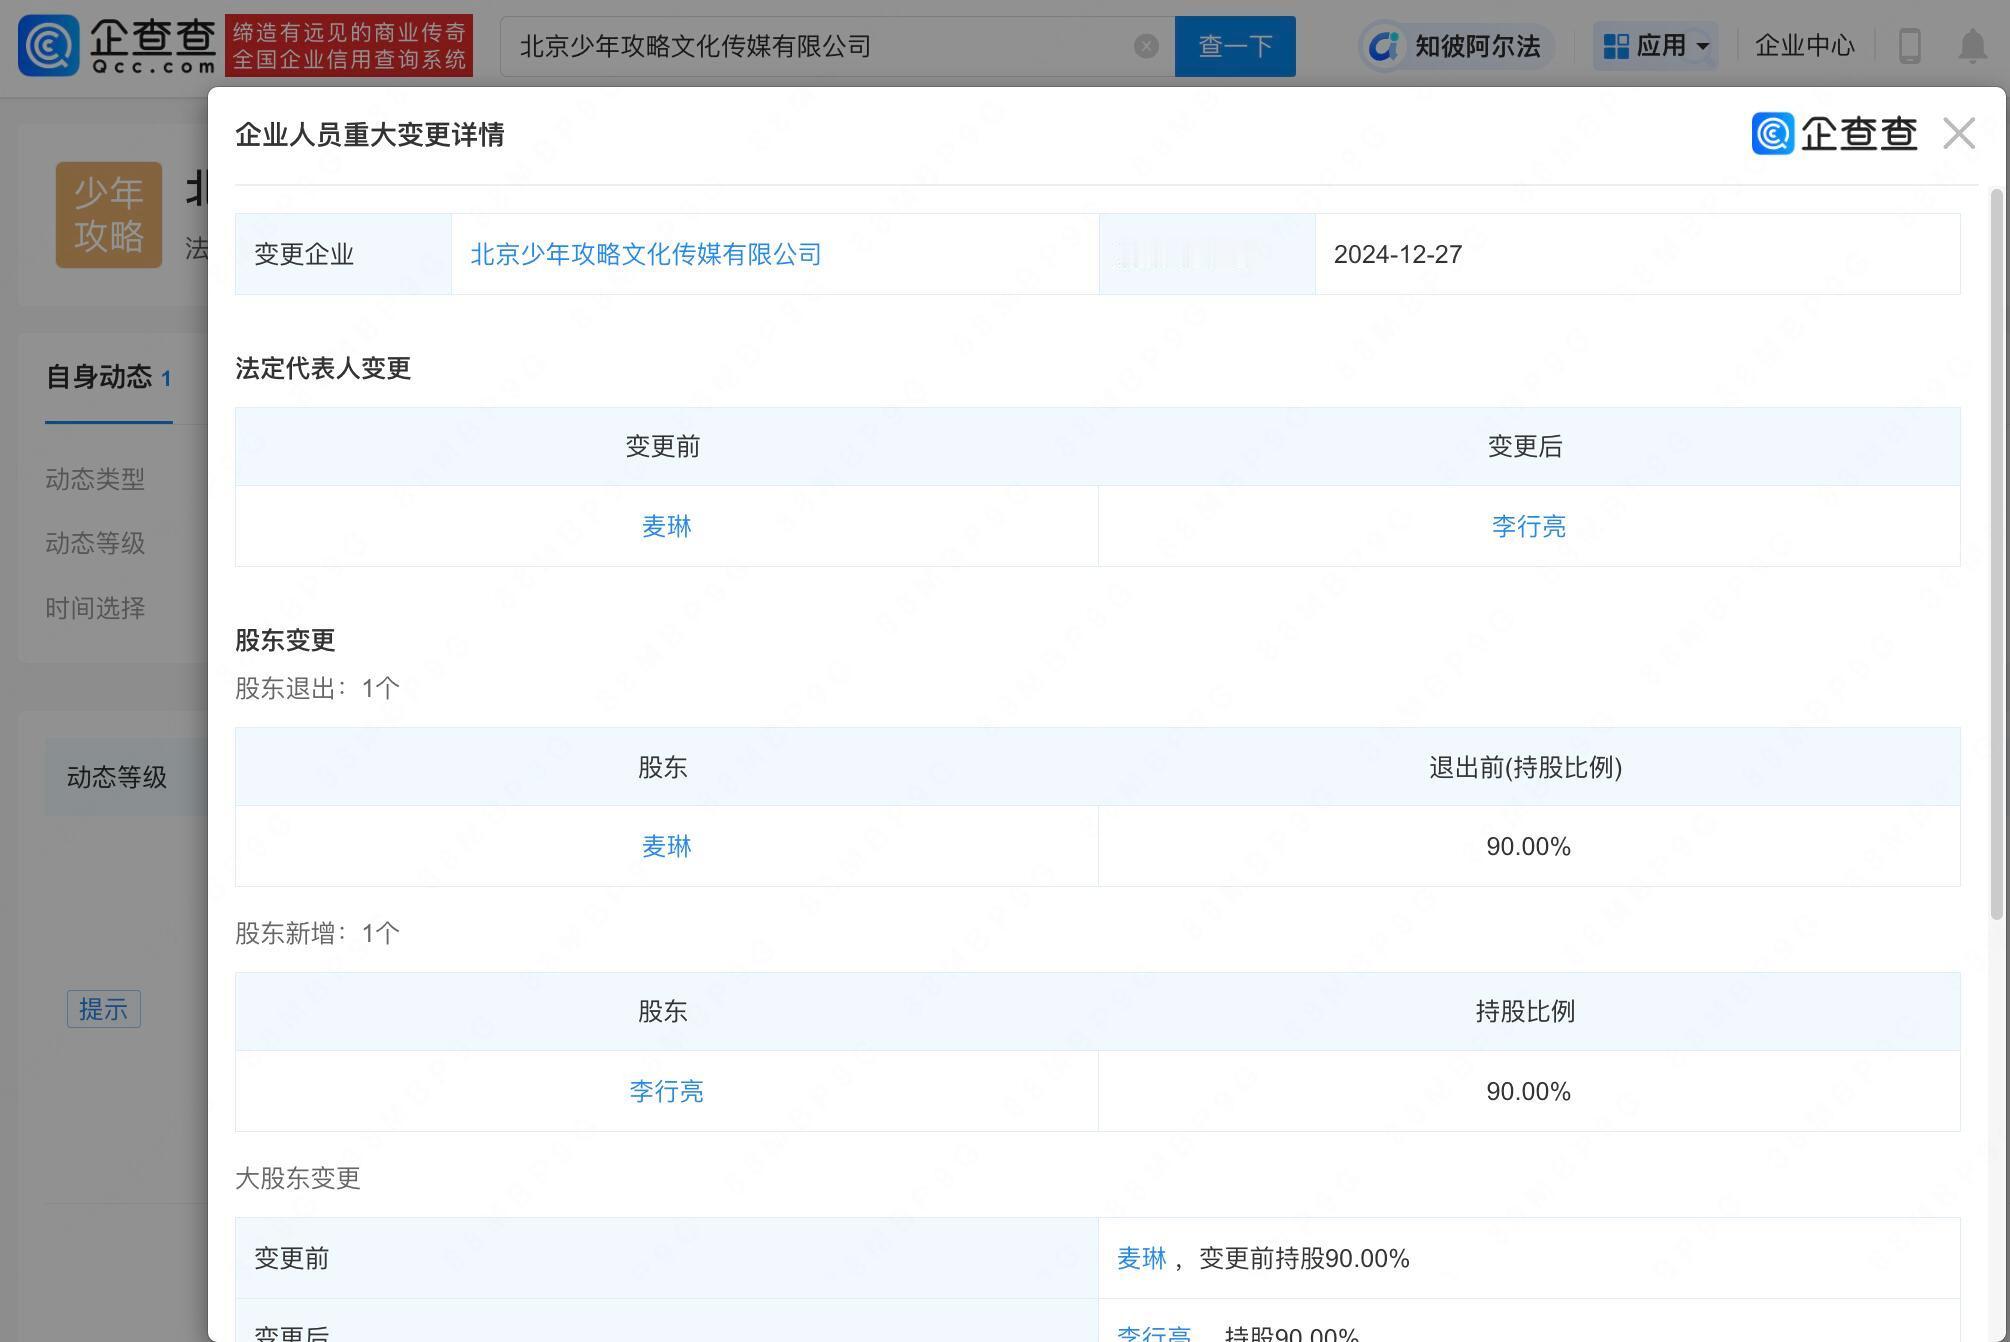Click the 动态类型 filter label
This screenshot has height=1342, width=2010.
(x=95, y=479)
